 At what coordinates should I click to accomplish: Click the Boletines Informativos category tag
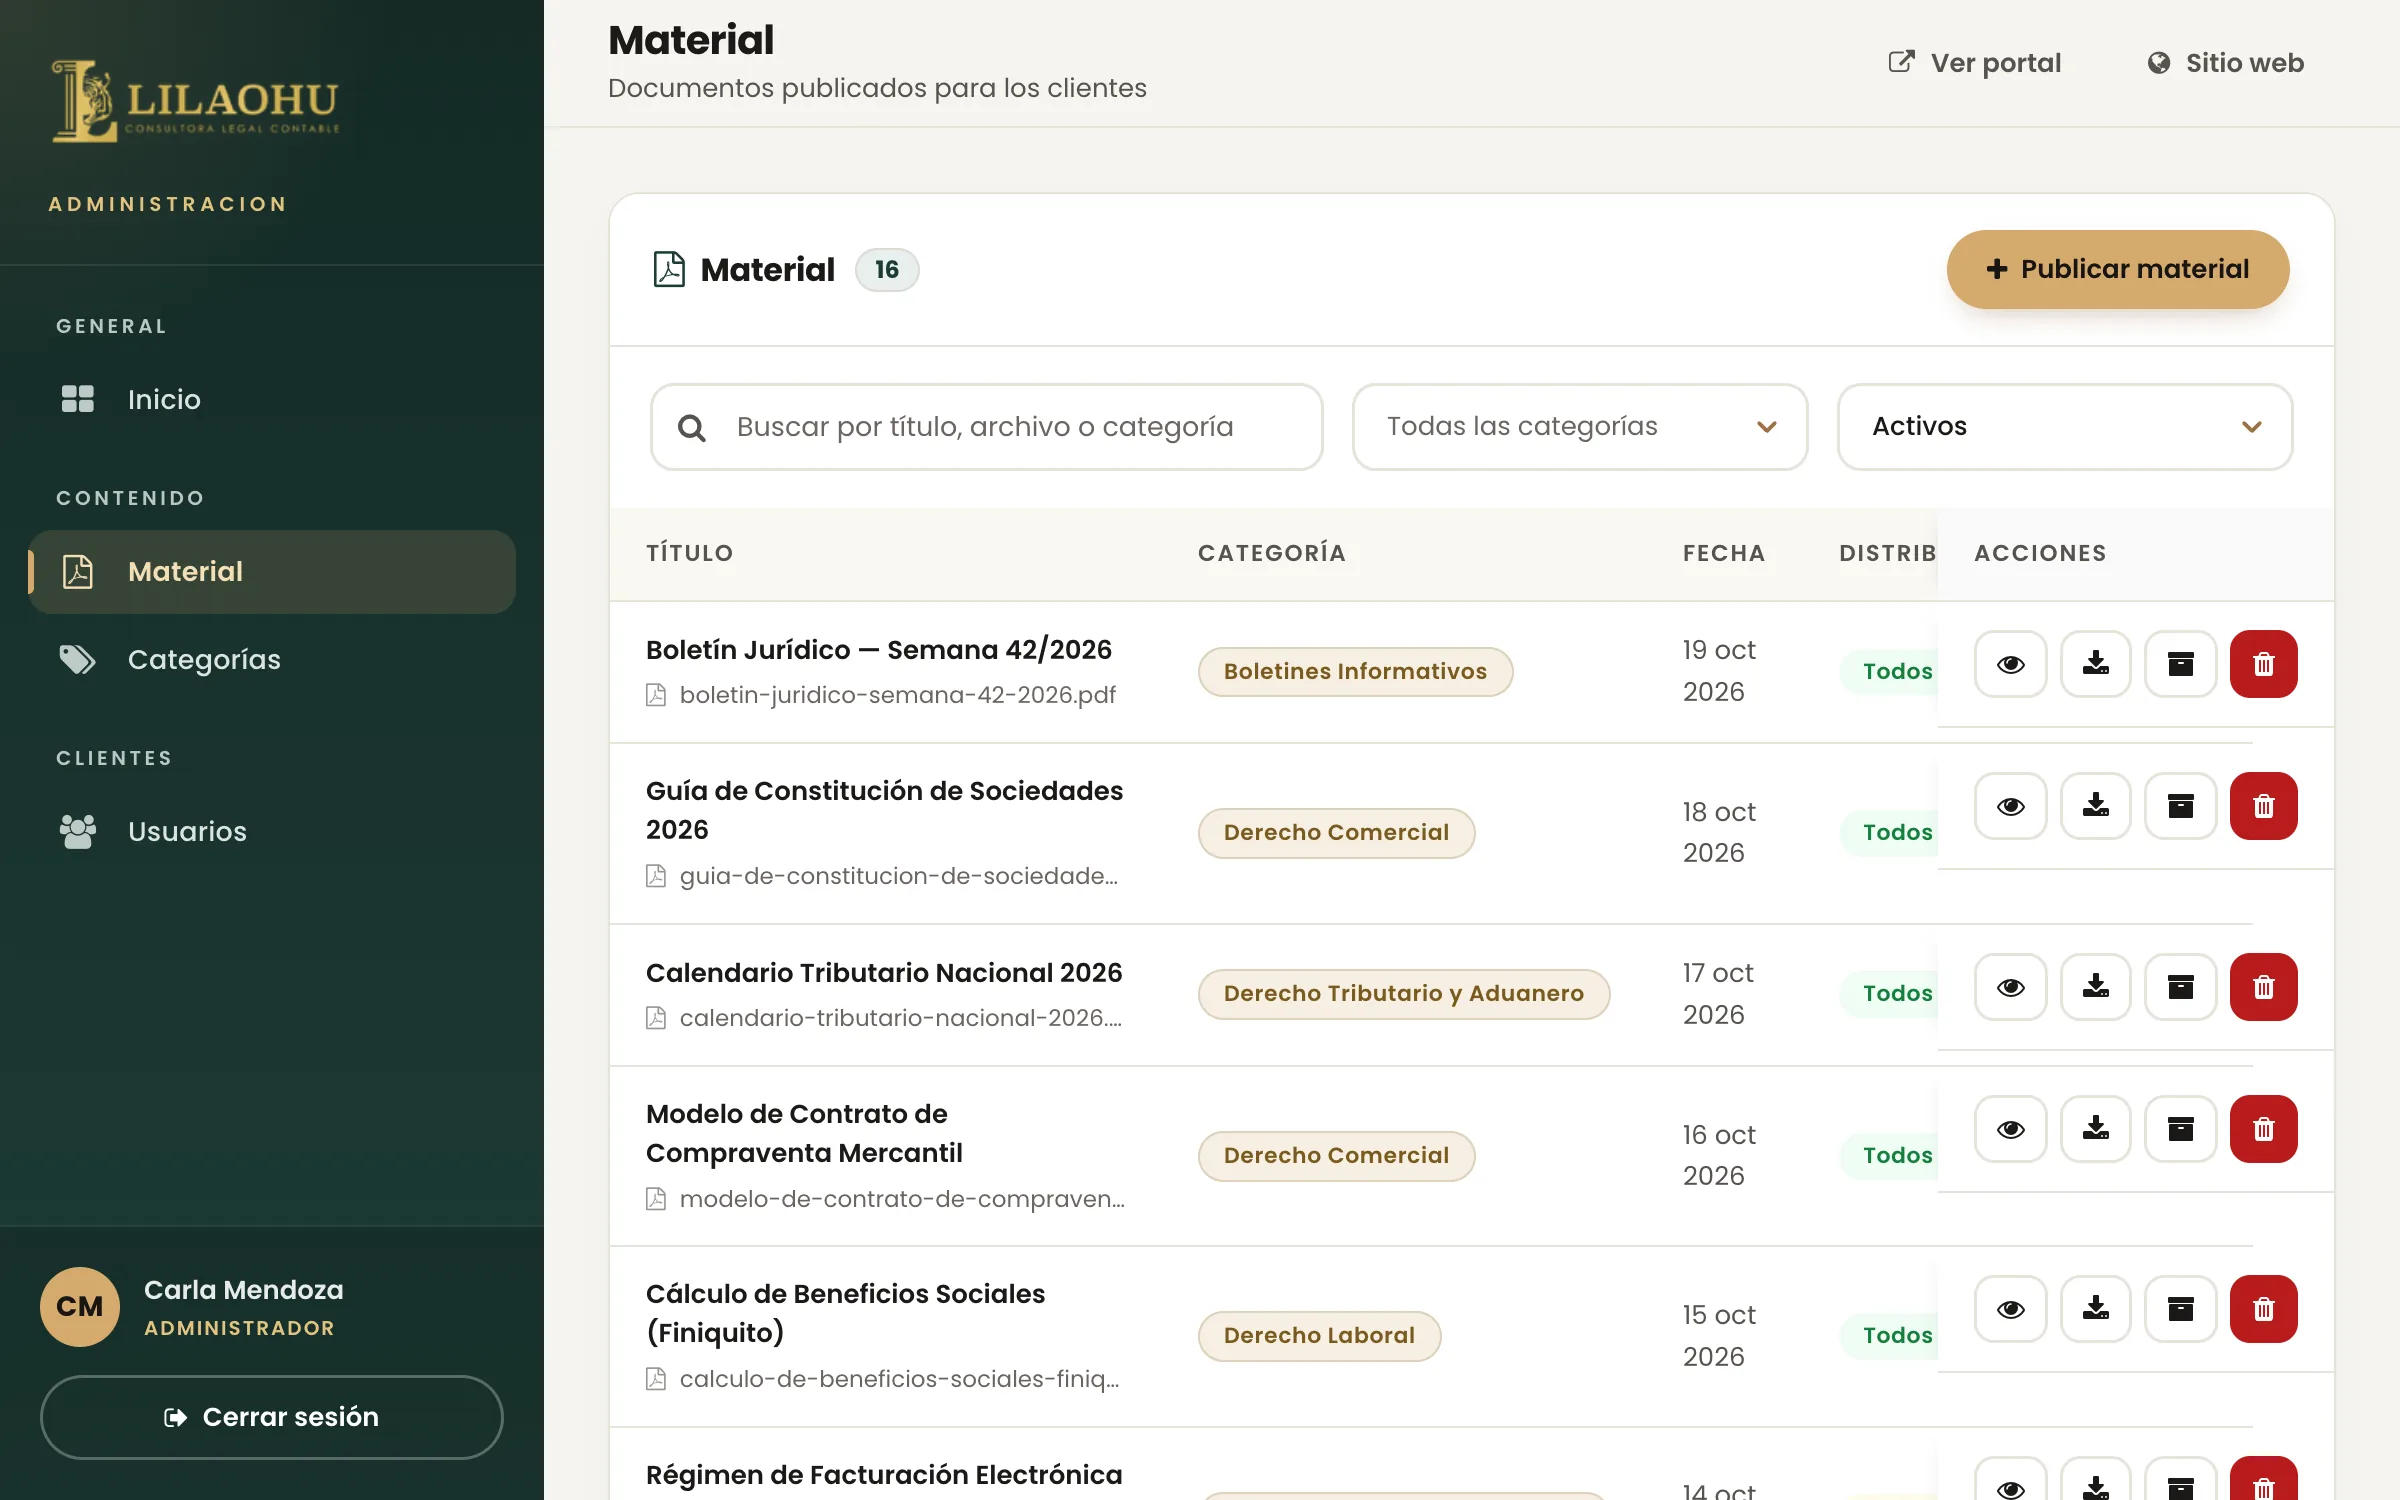tap(1355, 672)
